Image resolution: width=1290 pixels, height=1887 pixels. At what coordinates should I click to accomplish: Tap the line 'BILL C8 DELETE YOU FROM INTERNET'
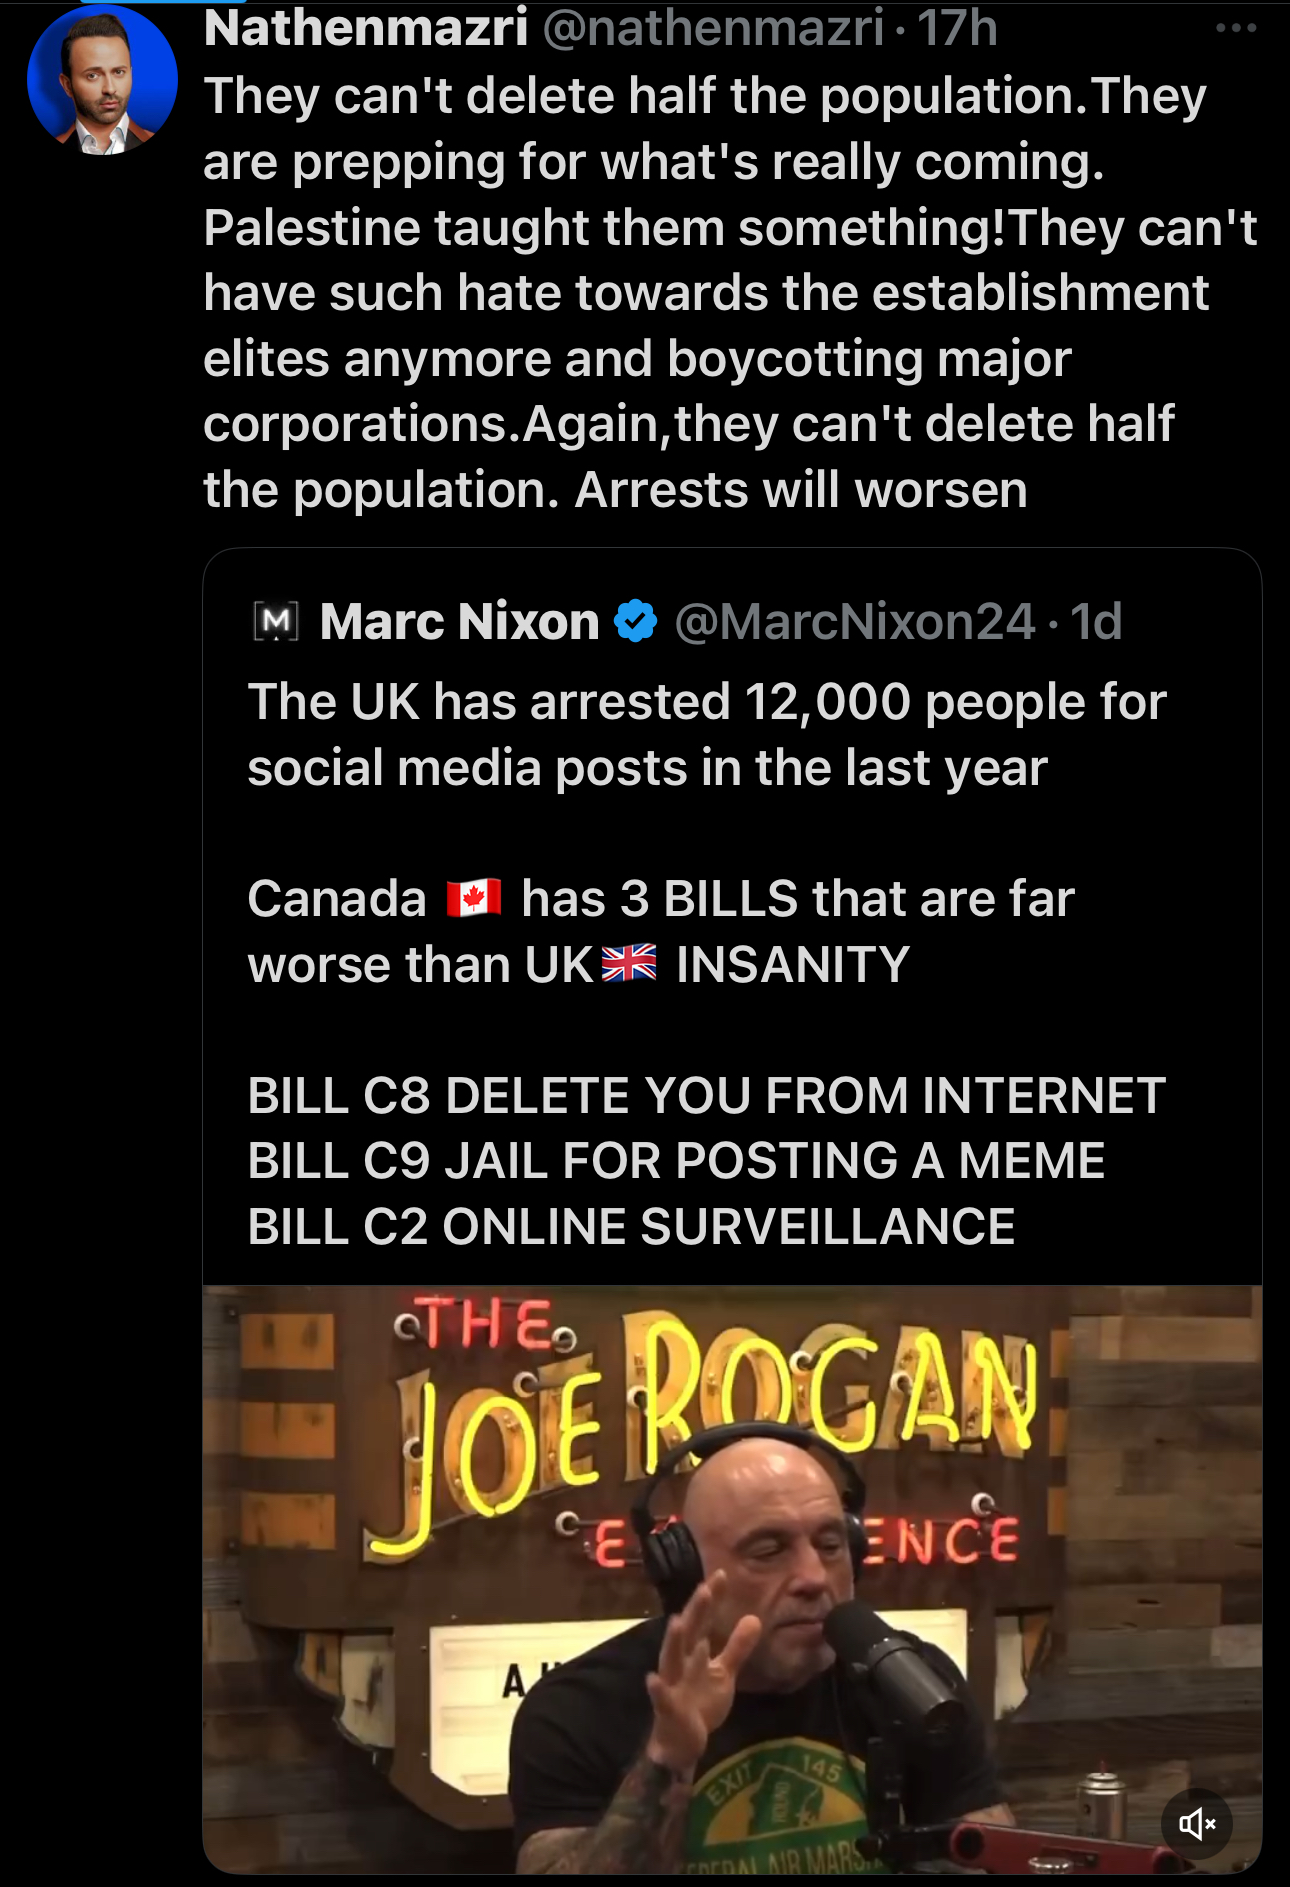click(x=706, y=1095)
